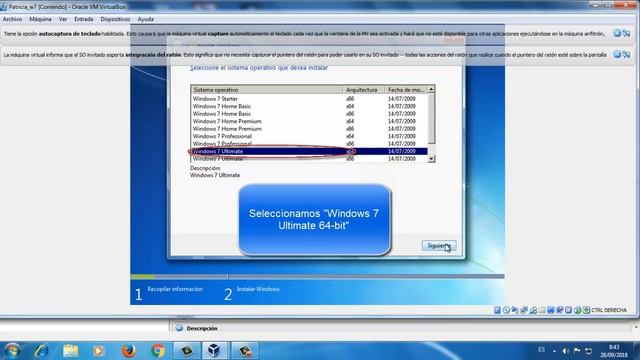The width and height of the screenshot is (640, 360).
Task: Sort by Arquitectura column header
Action: (363, 90)
